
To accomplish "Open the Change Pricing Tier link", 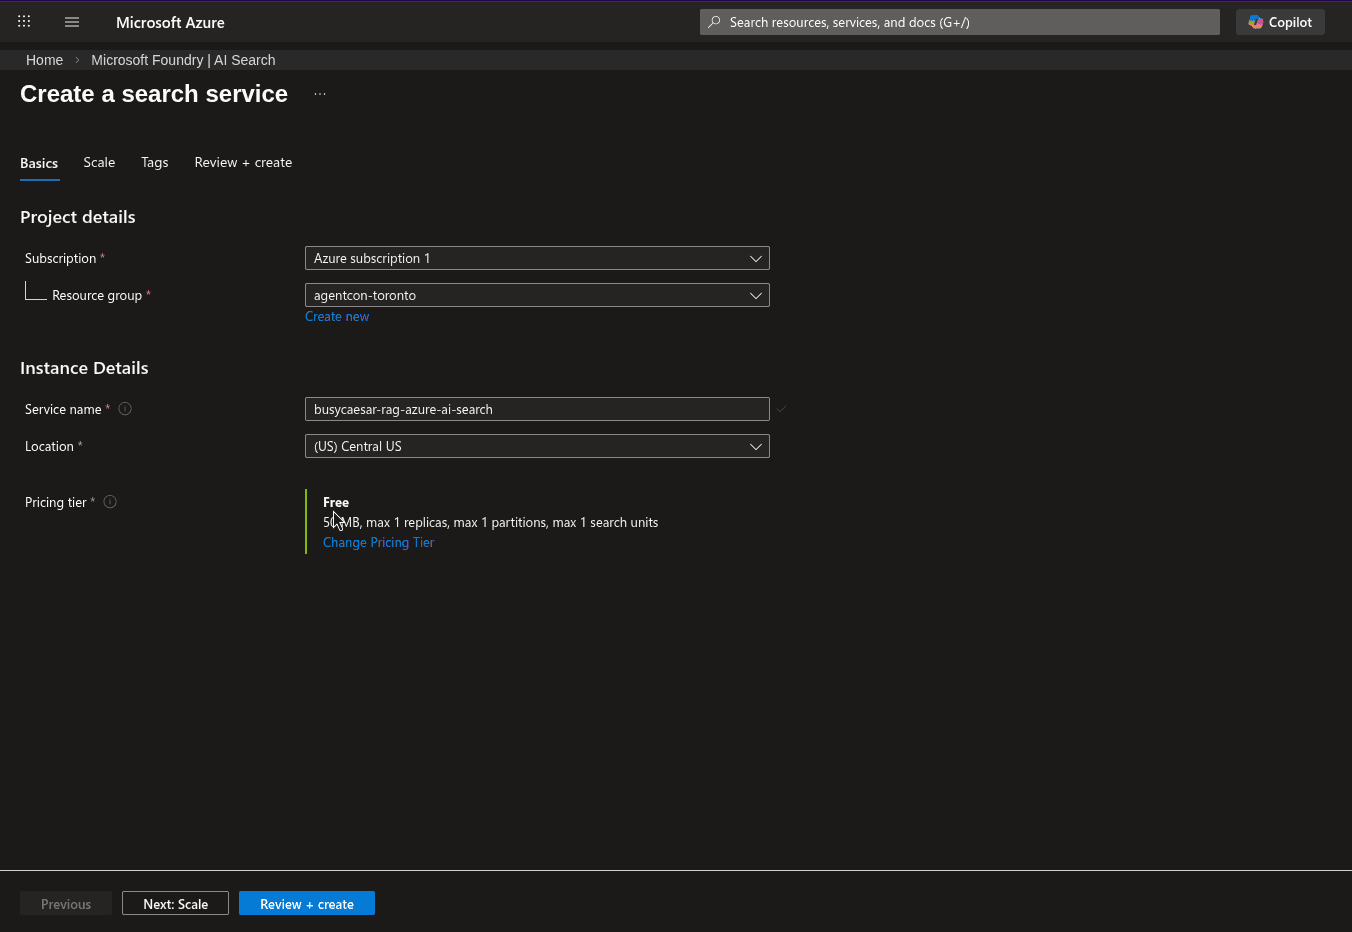I will pos(378,541).
